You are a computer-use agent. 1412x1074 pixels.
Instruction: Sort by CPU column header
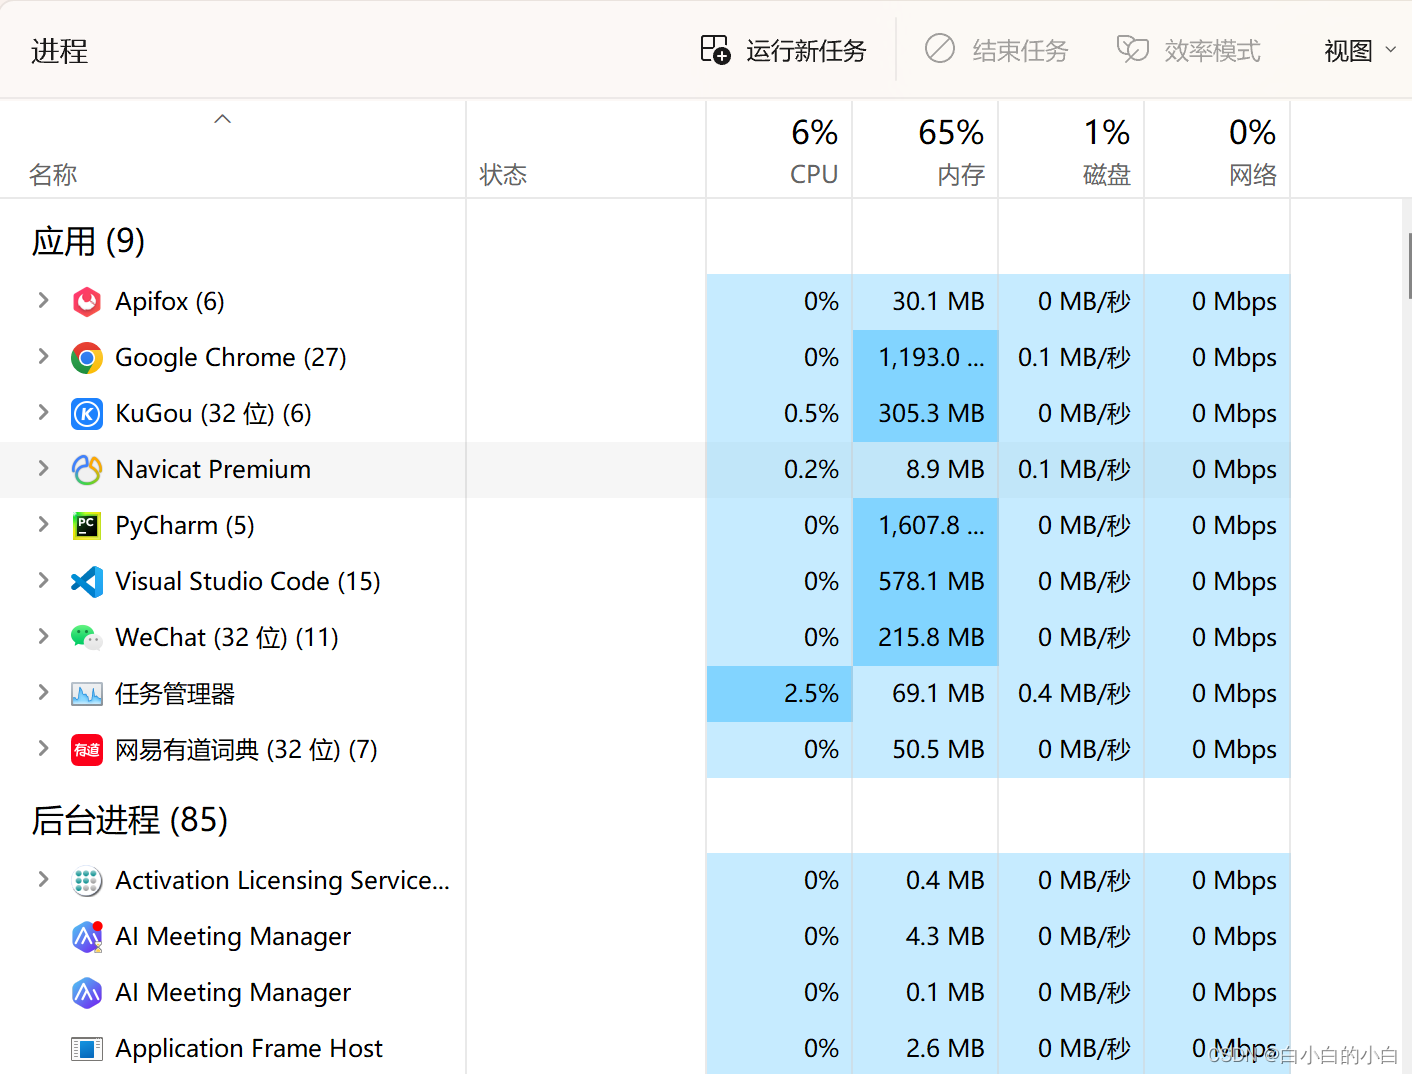[x=779, y=149]
